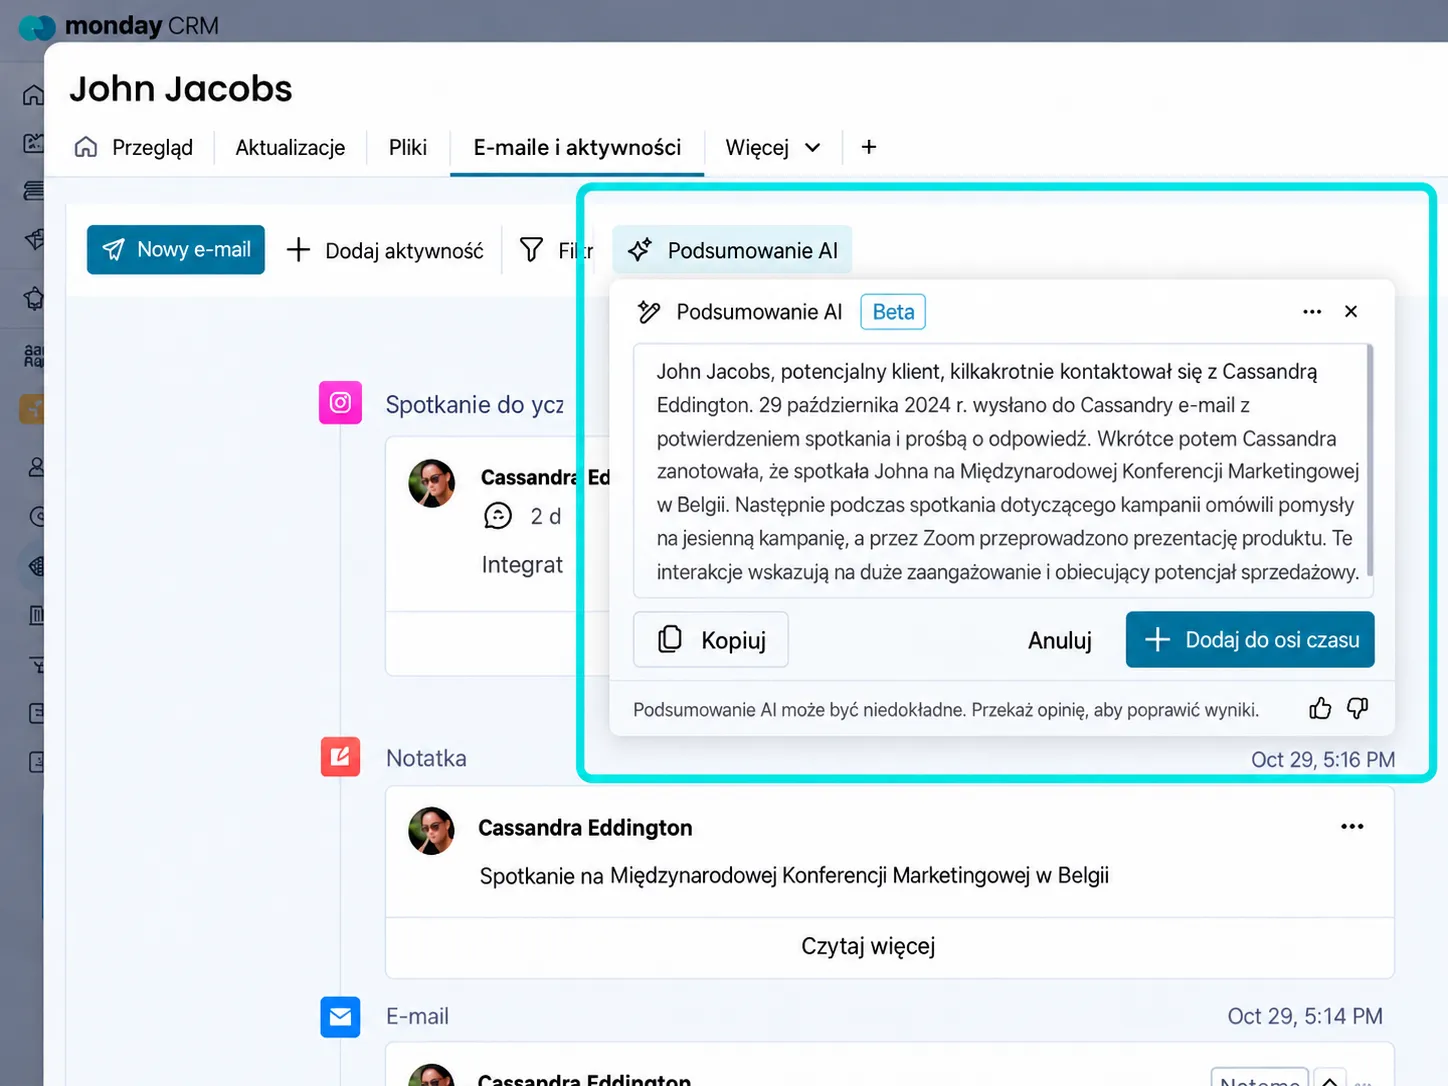Click the pink Spotkanie activity icon
Viewport: 1448px width, 1086px height.
pyautogui.click(x=340, y=403)
